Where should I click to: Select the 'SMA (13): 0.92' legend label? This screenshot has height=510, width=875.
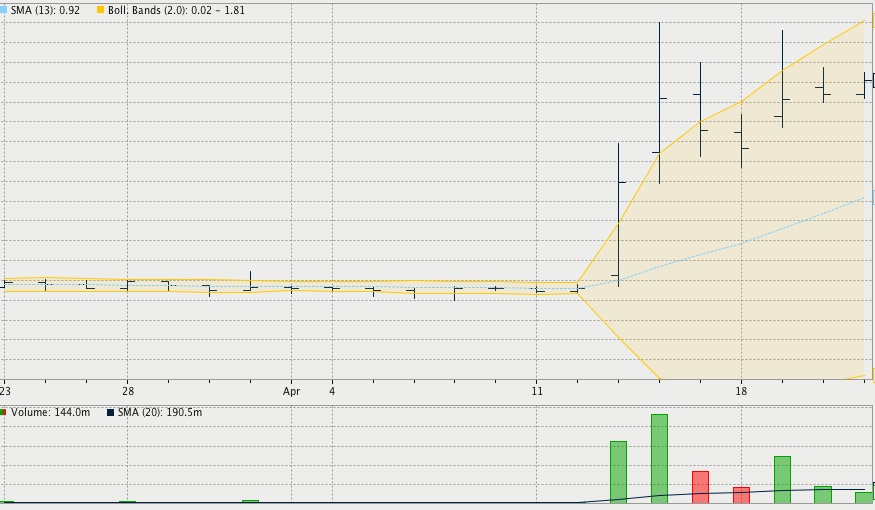[45, 11]
